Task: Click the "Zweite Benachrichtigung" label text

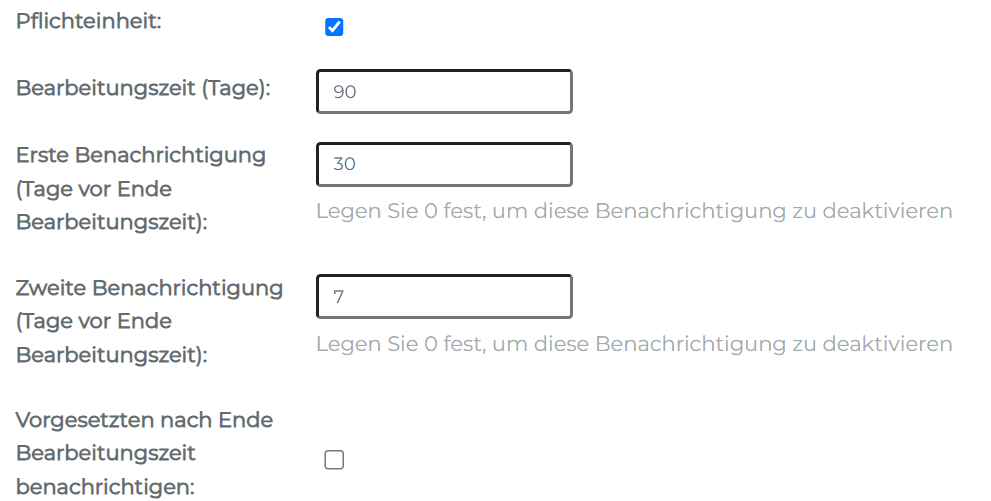Action: [149, 288]
